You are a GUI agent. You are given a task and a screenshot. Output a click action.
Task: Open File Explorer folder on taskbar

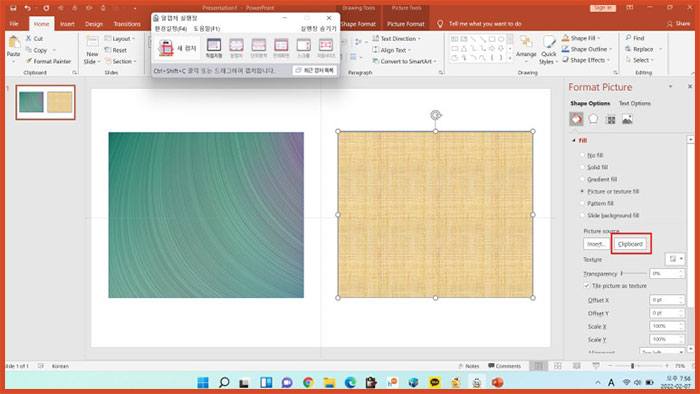coord(329,382)
